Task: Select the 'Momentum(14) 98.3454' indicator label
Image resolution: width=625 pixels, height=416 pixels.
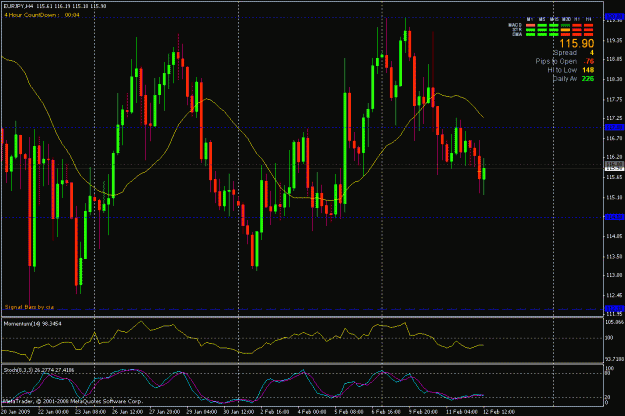Action: [32, 324]
